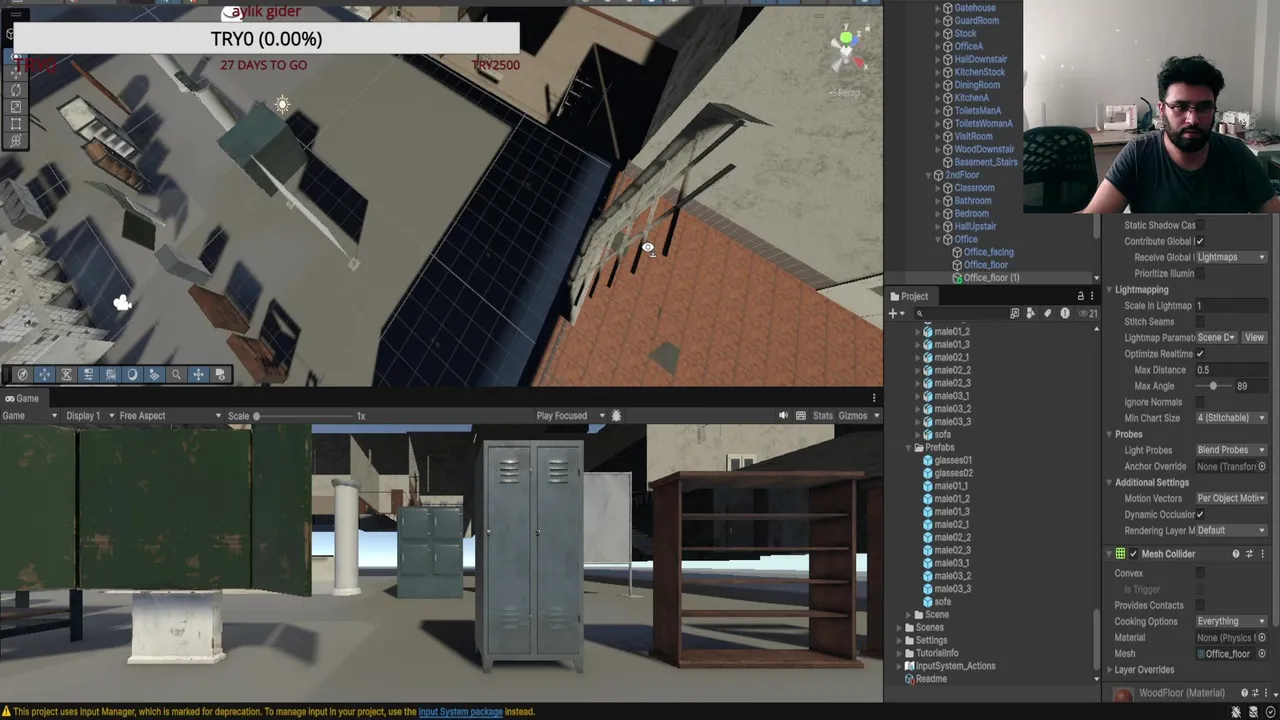Image resolution: width=1280 pixels, height=720 pixels.
Task: Click the bug icon in Game view toolbar
Action: click(616, 416)
